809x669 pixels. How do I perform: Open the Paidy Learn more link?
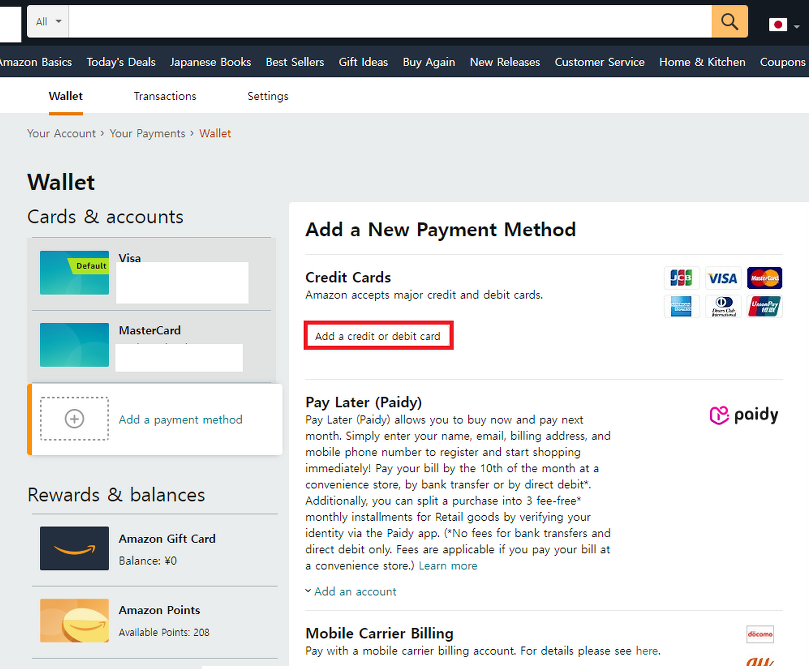point(448,566)
